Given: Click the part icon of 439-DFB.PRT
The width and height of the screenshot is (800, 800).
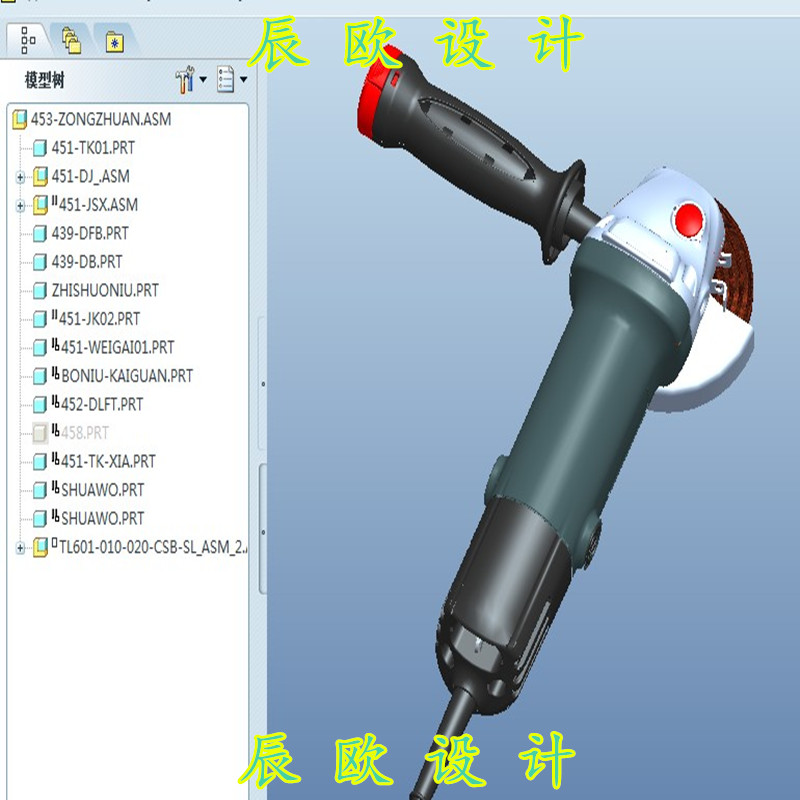Looking at the screenshot, I should pyautogui.click(x=40, y=234).
